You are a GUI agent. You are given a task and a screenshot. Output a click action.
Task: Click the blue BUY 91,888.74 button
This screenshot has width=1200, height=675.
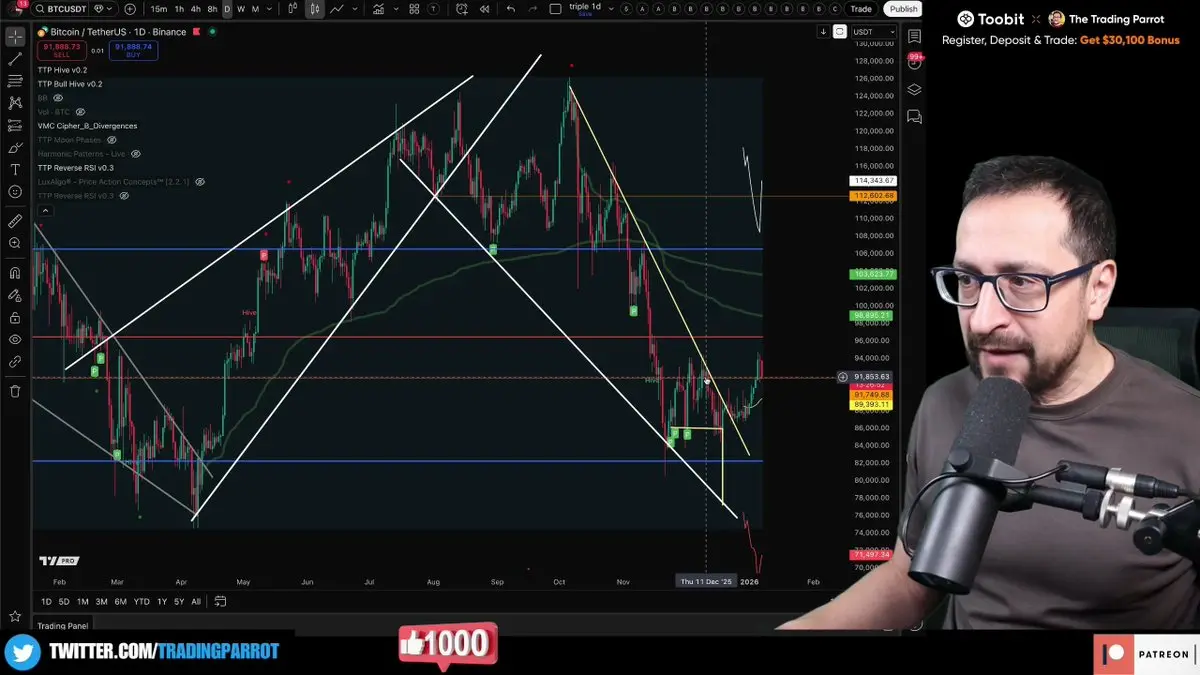point(132,49)
